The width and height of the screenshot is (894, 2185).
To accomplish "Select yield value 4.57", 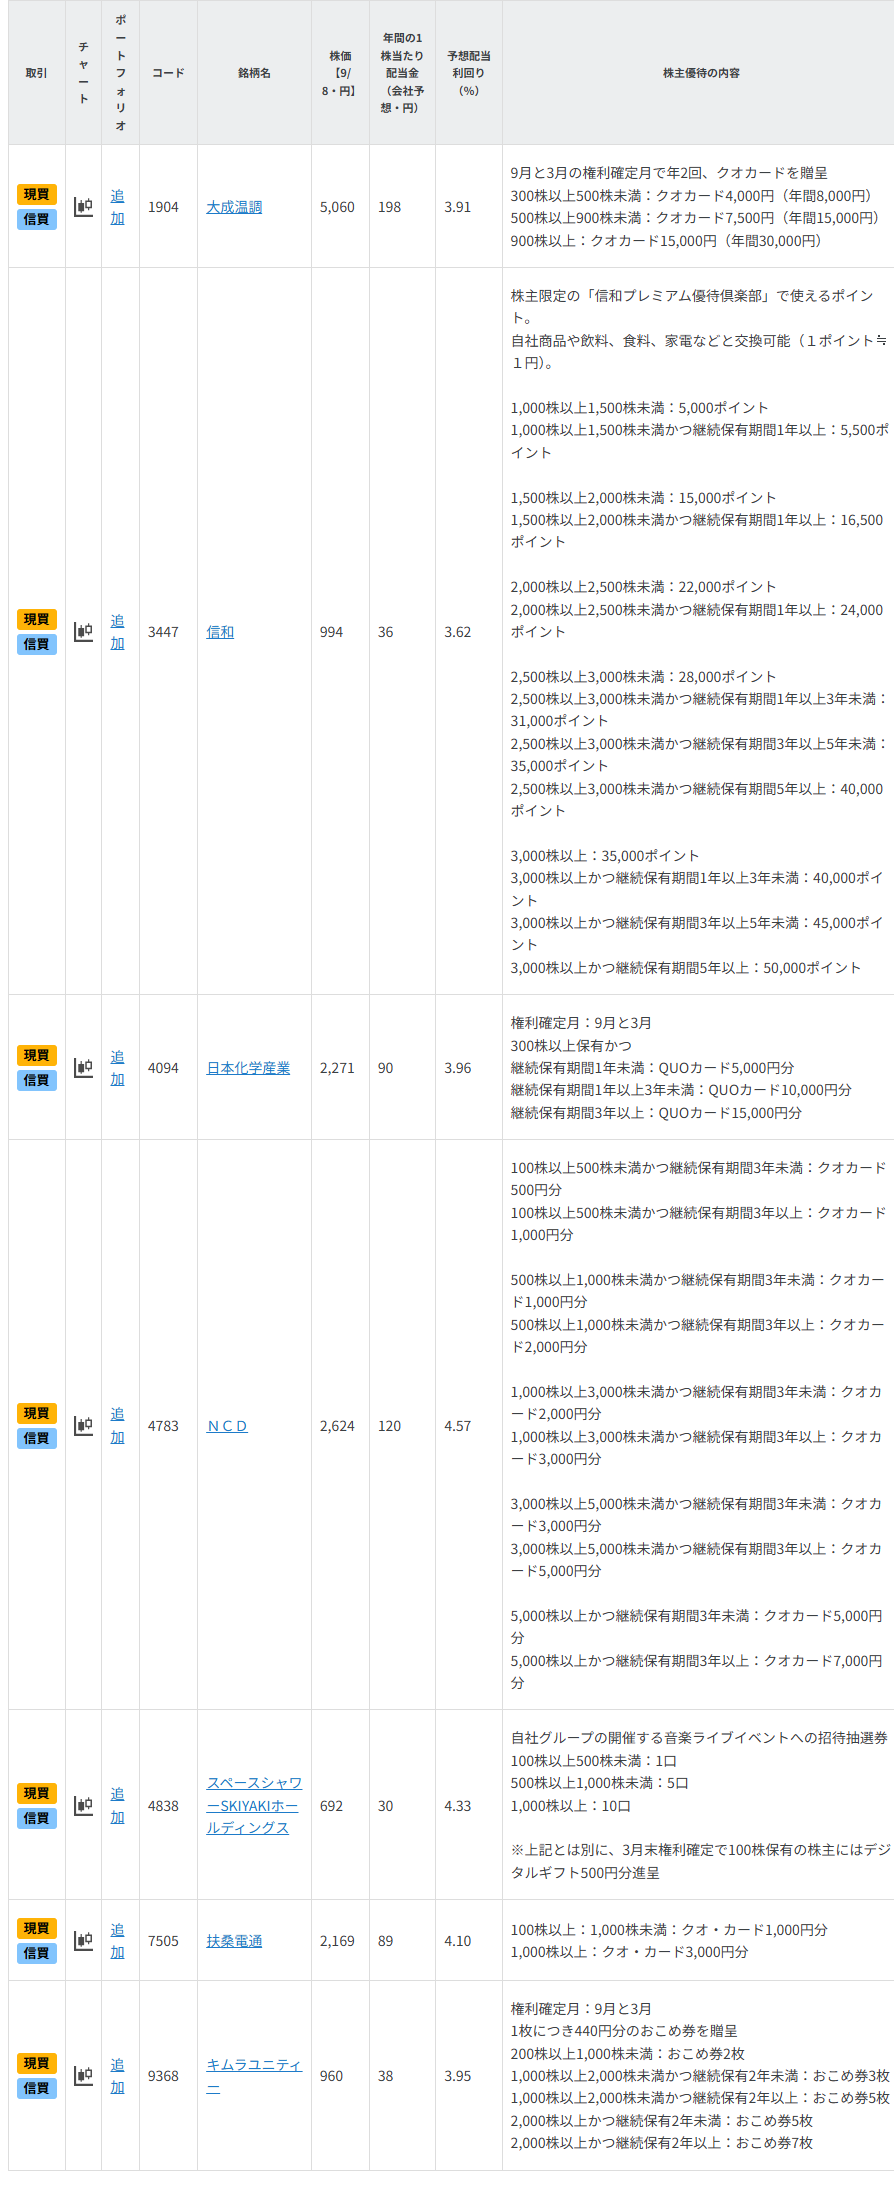I will (x=457, y=1426).
